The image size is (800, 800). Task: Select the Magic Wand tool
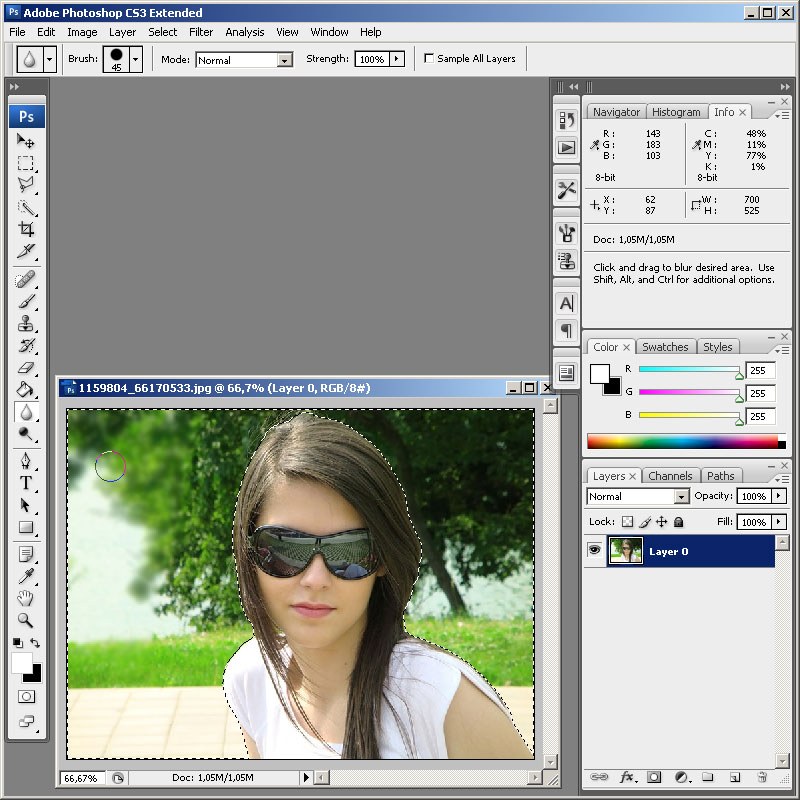coord(26,207)
